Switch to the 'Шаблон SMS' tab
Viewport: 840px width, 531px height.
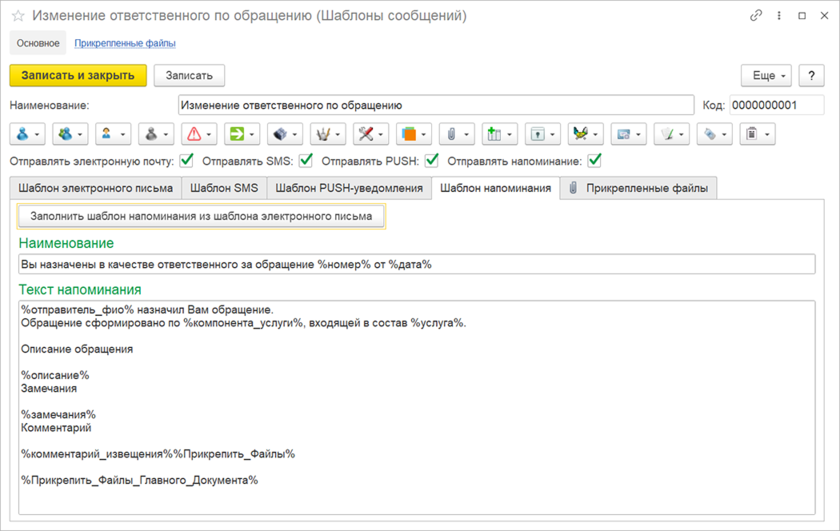pyautogui.click(x=224, y=188)
